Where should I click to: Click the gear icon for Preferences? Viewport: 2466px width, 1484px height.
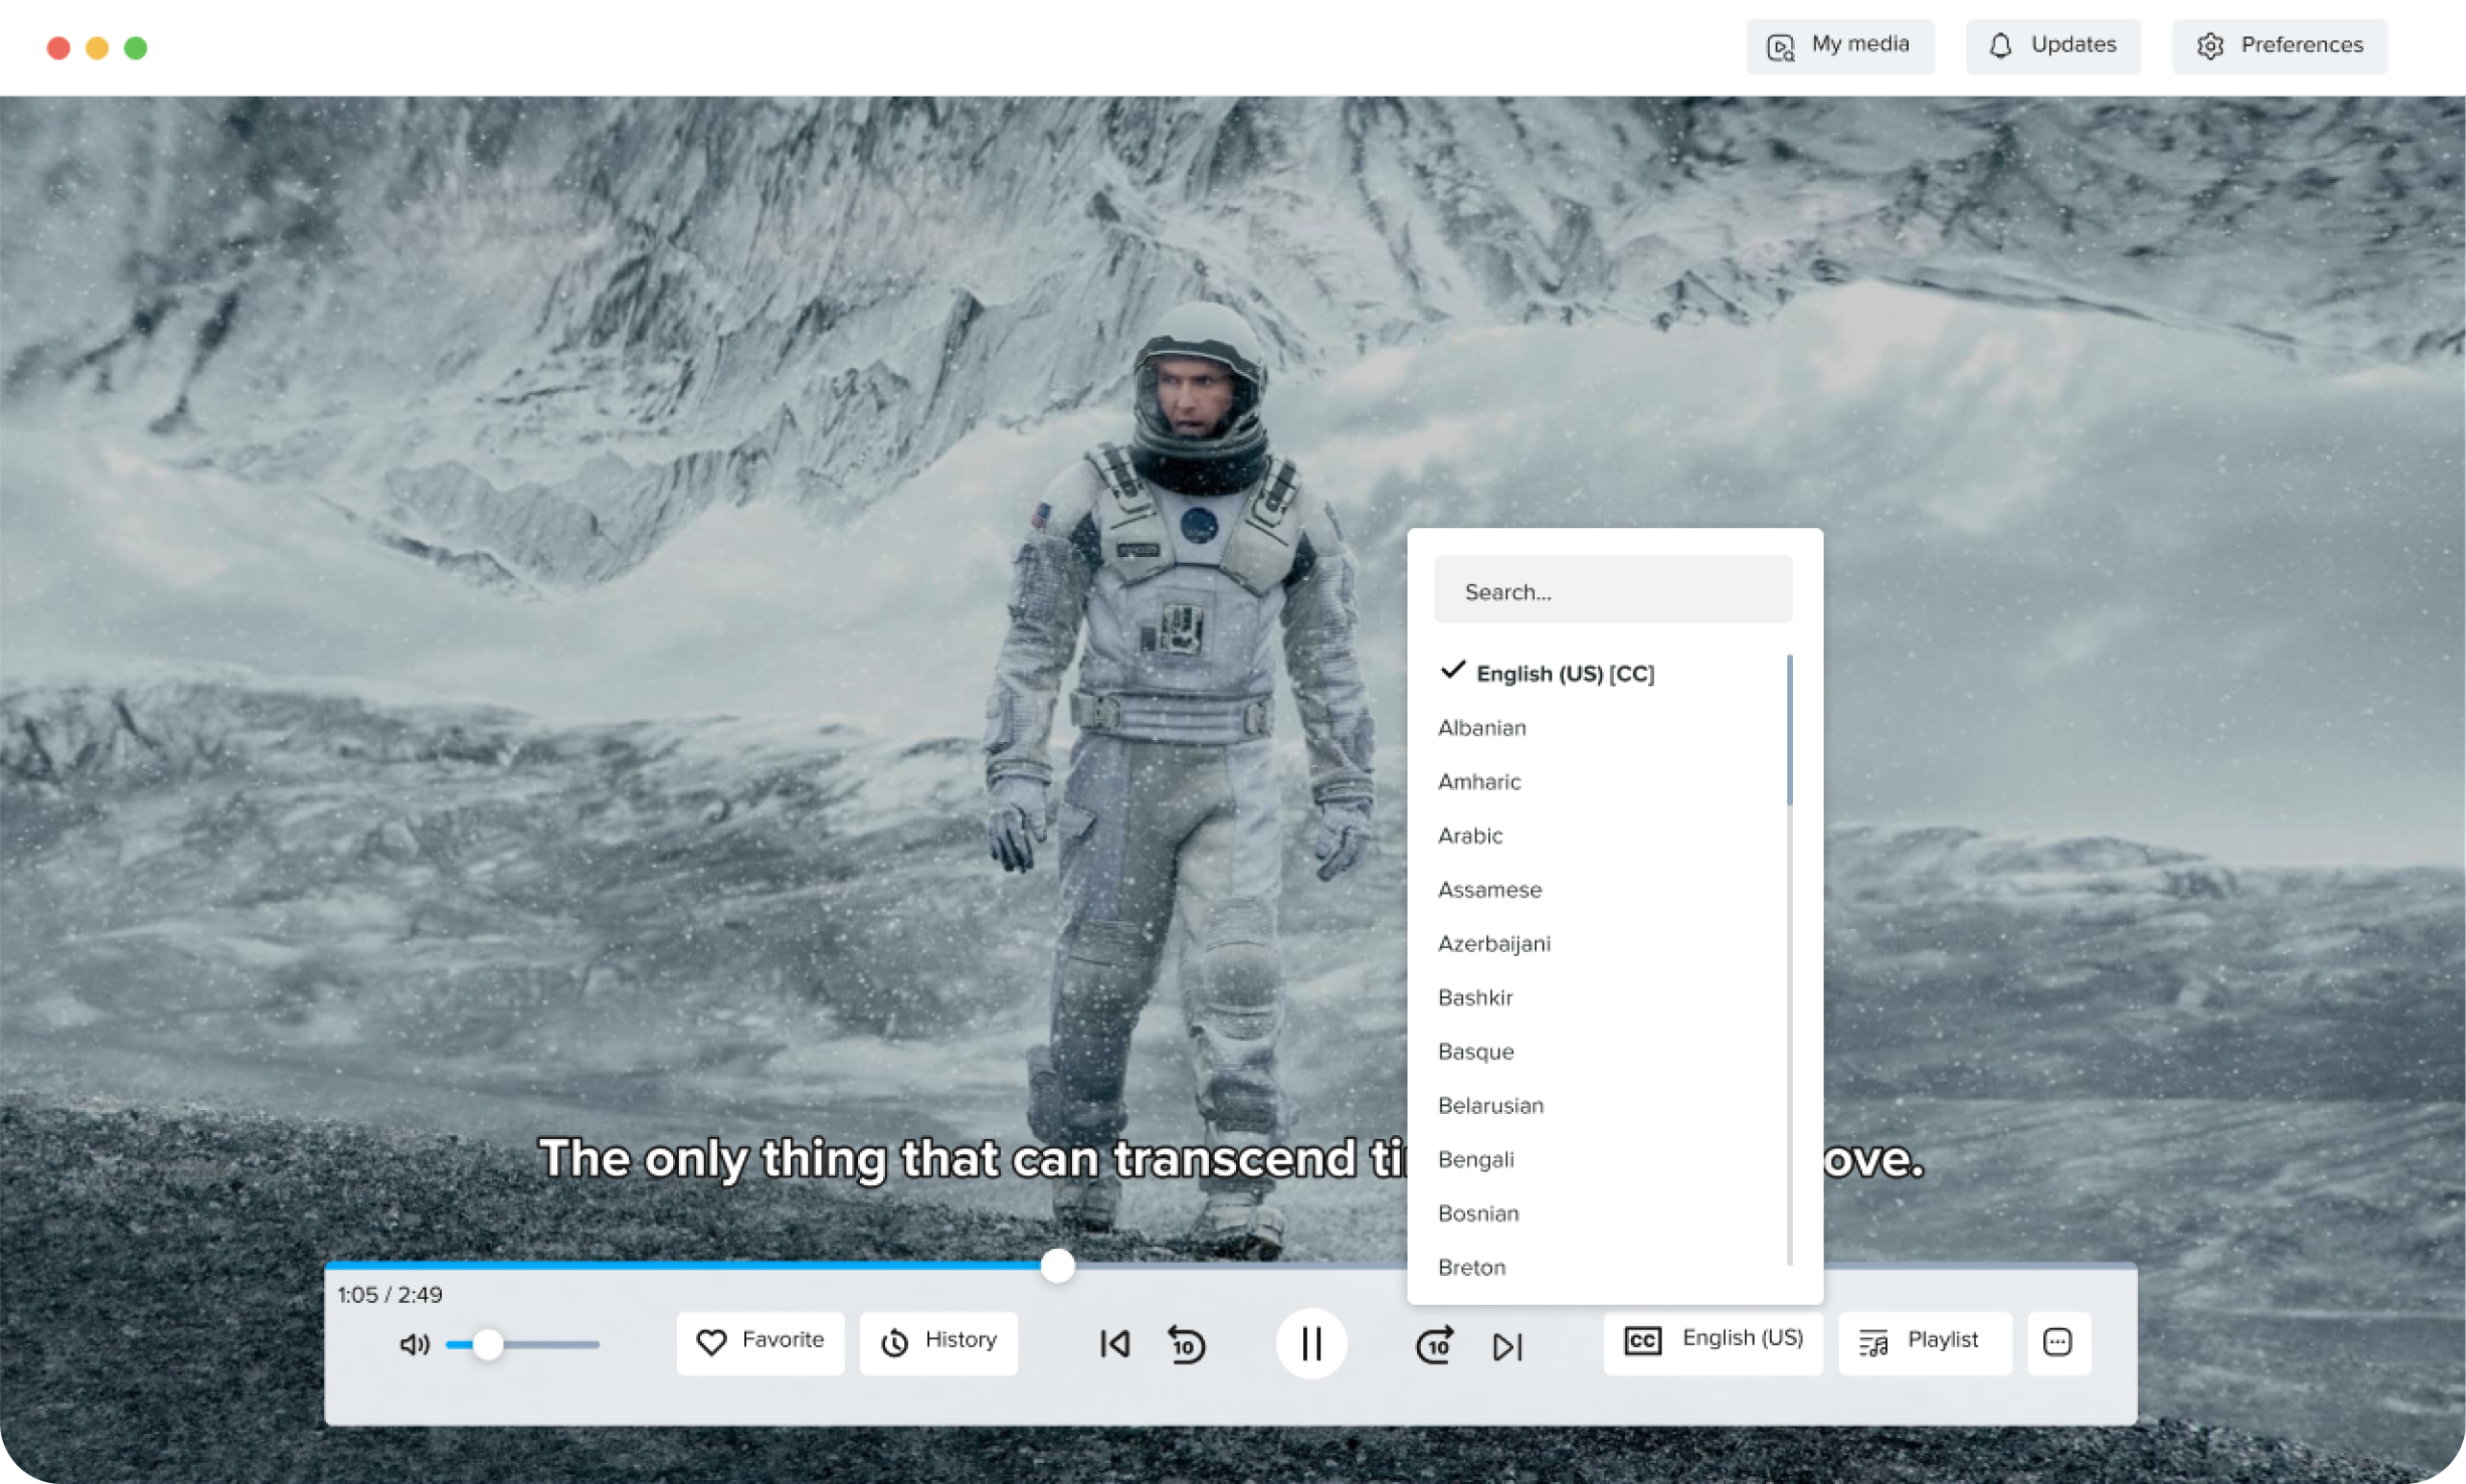pyautogui.click(x=2210, y=47)
